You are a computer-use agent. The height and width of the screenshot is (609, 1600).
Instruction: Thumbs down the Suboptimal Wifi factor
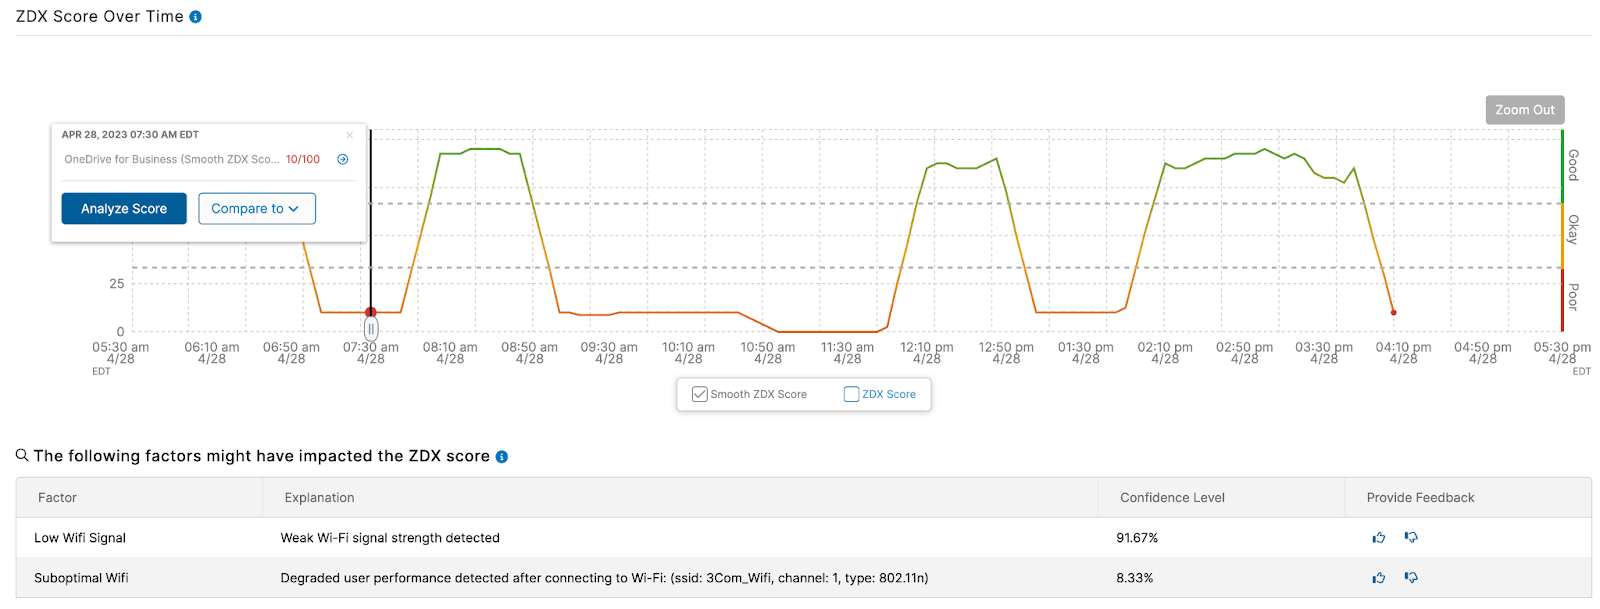click(1411, 578)
